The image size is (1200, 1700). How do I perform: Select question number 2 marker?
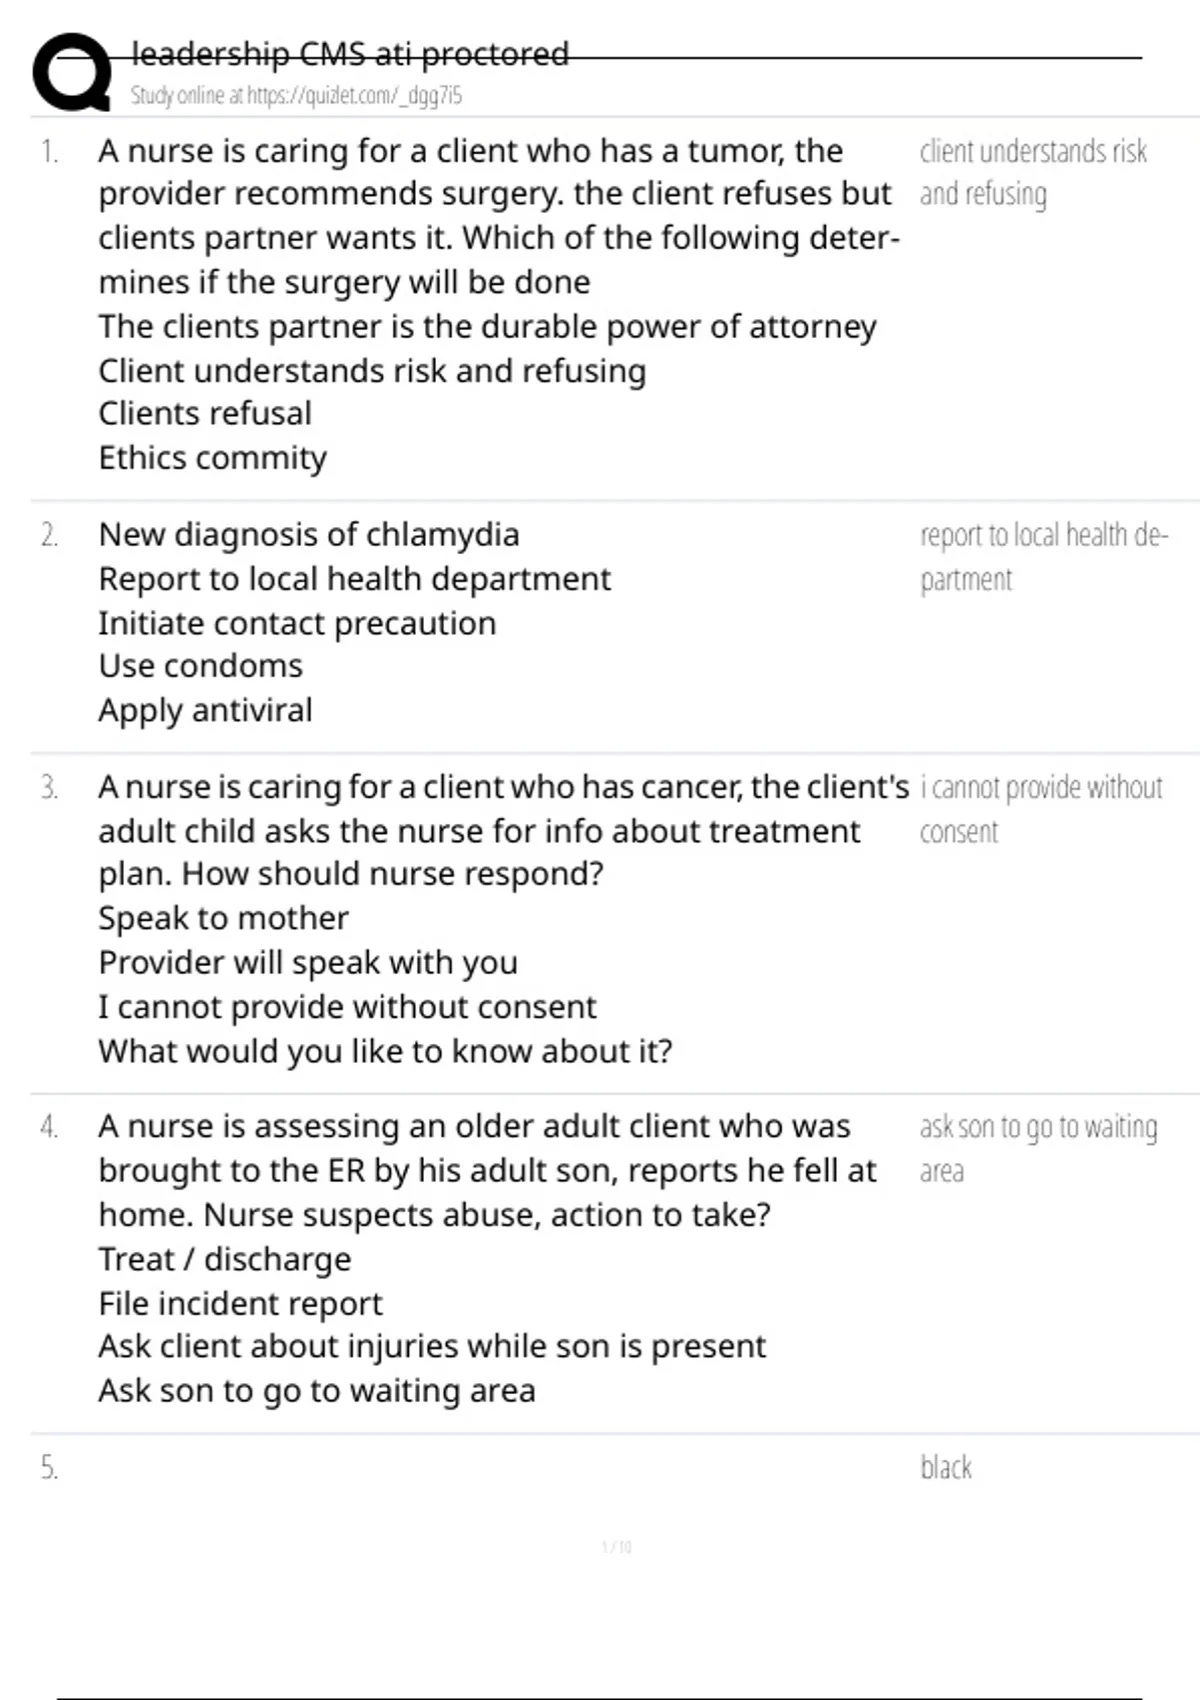click(49, 536)
